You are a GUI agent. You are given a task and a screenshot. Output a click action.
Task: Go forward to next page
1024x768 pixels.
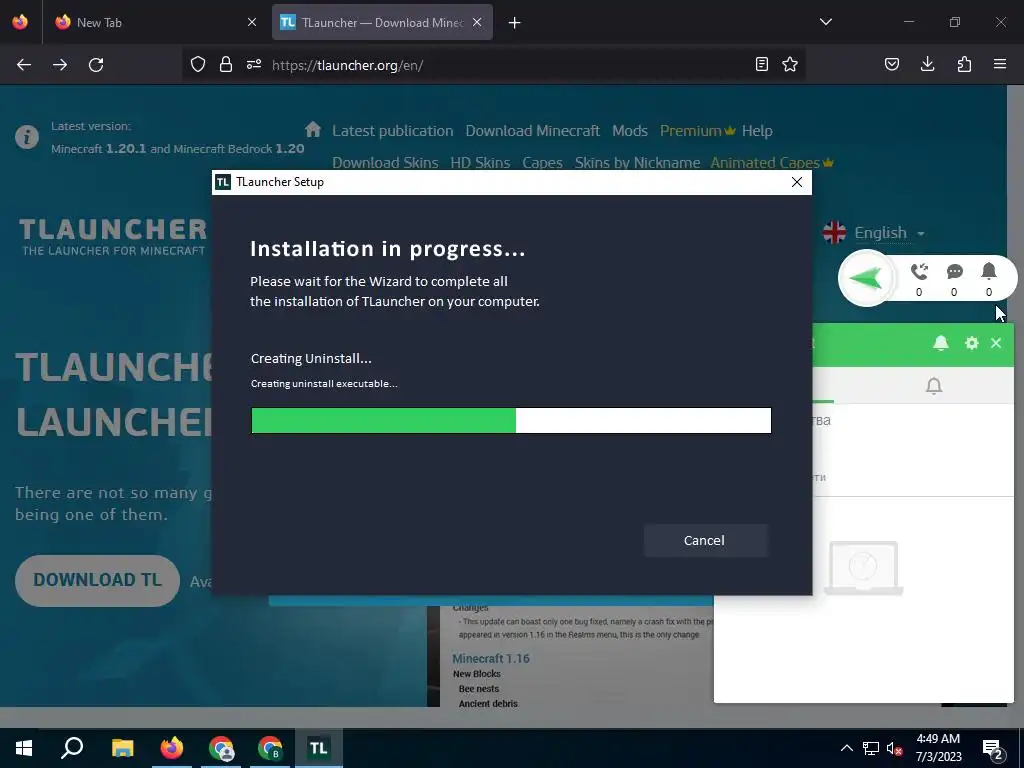(60, 65)
